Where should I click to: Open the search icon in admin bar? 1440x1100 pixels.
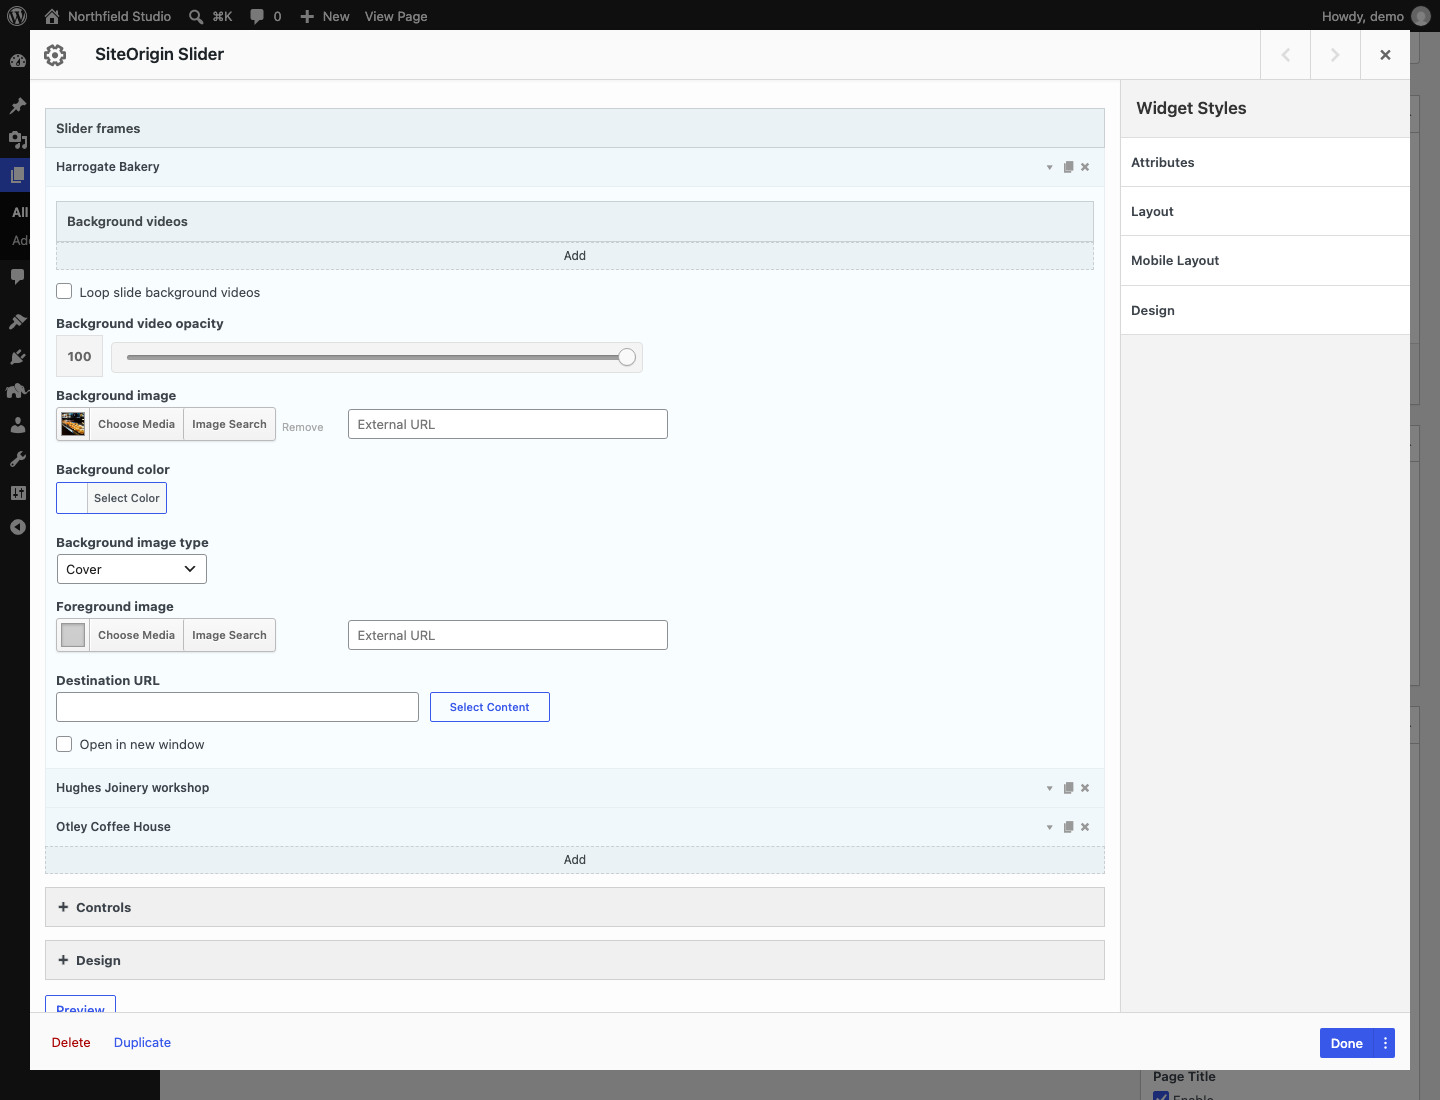197,16
